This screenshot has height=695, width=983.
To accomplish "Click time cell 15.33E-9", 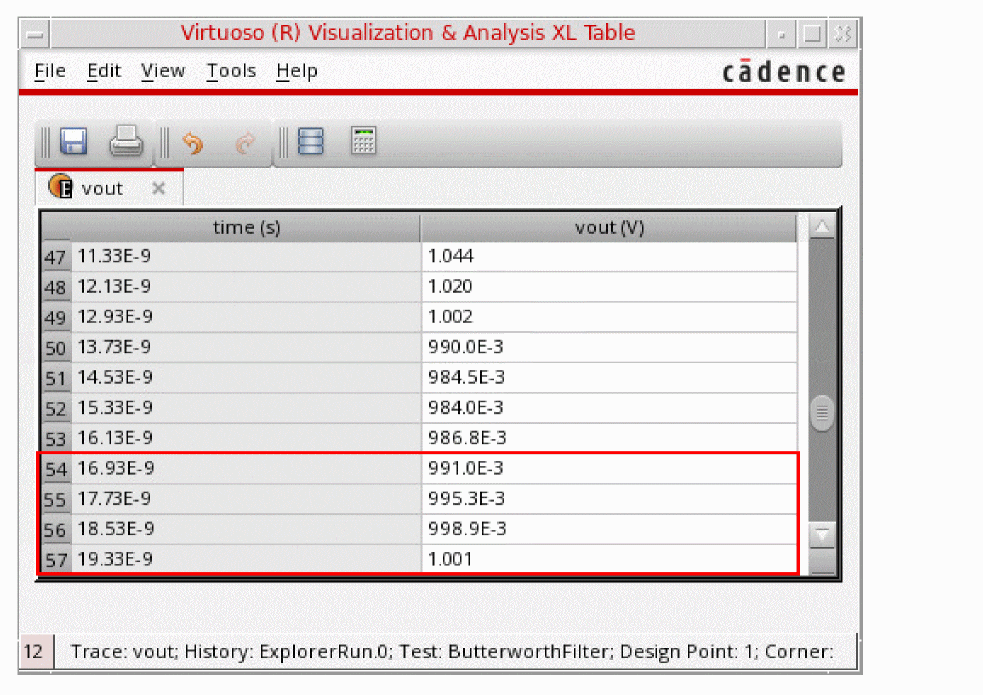I will coord(246,408).
